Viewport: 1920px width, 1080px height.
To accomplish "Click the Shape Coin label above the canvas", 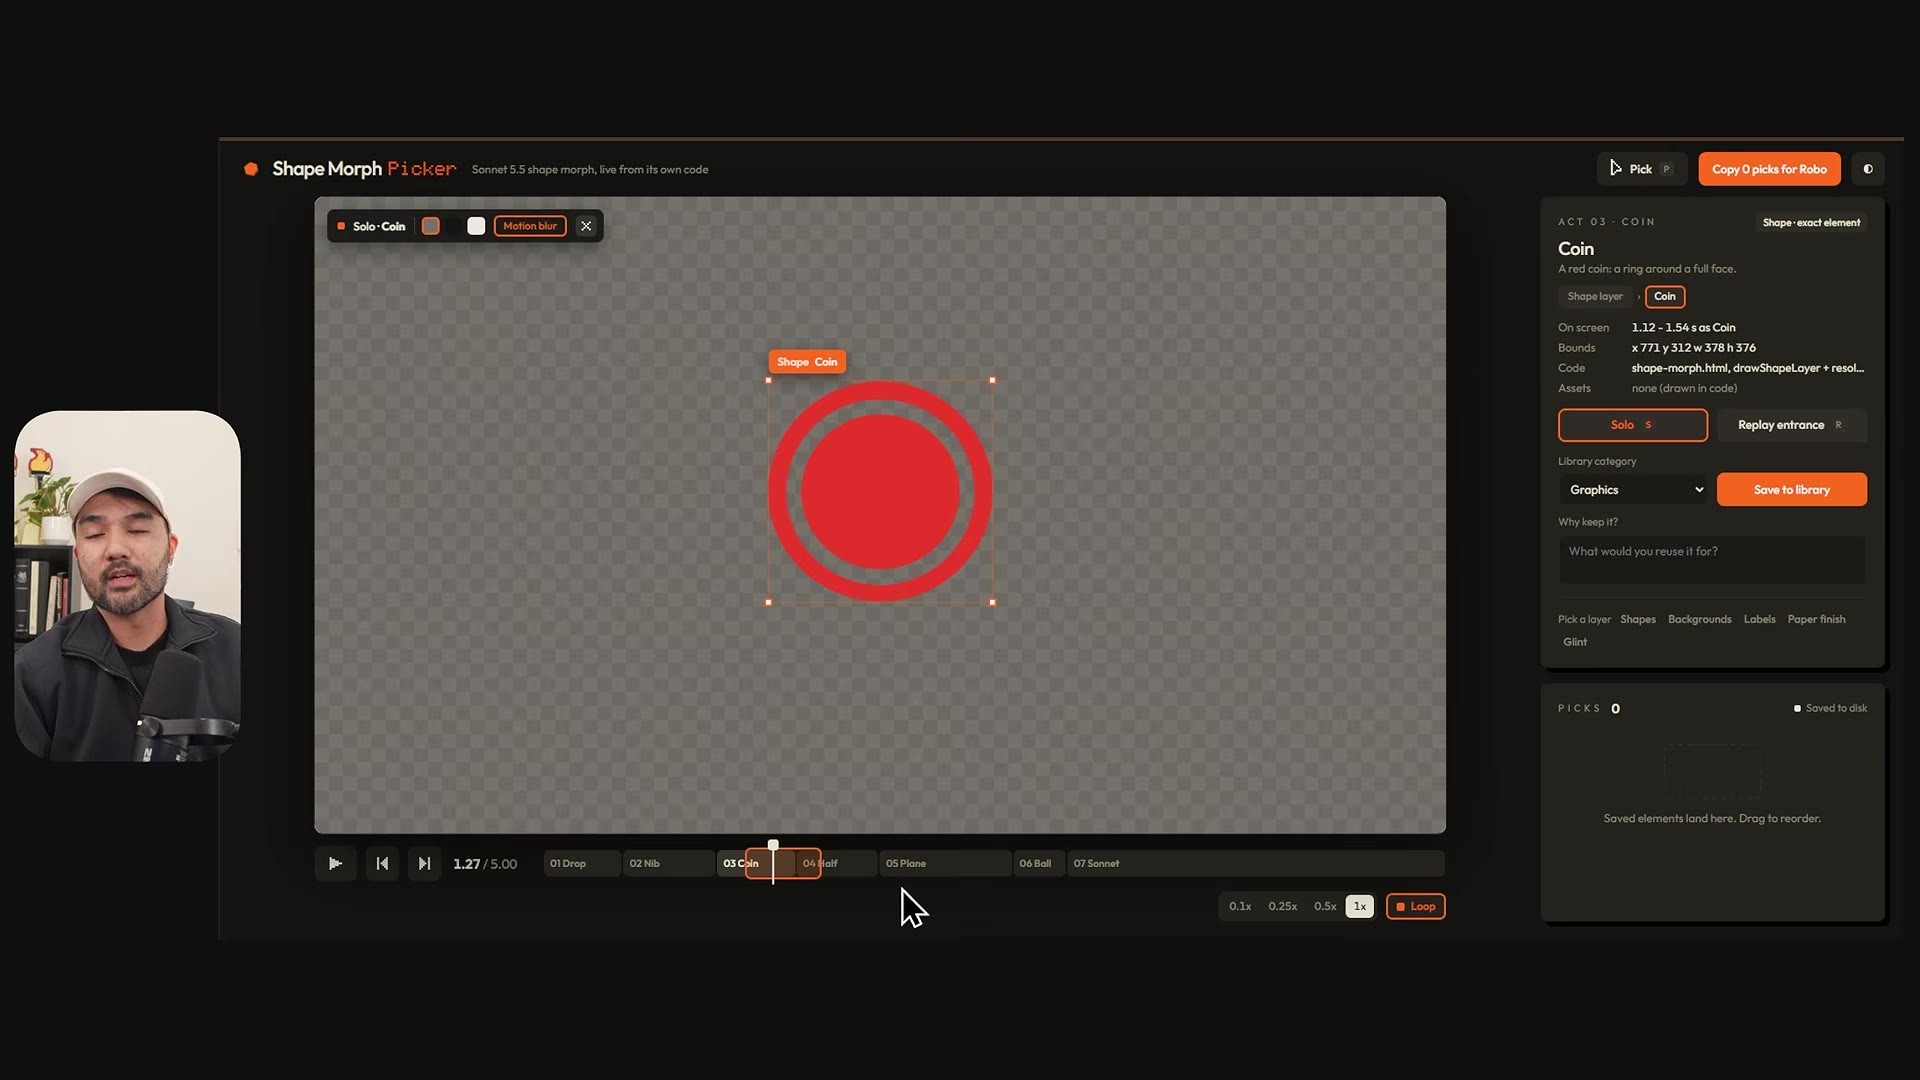I will pos(807,362).
